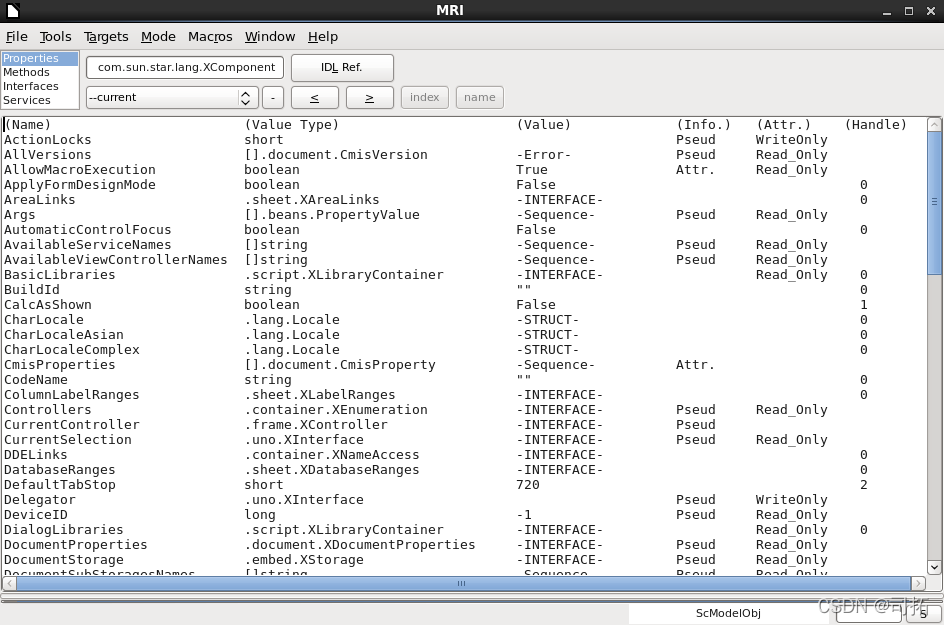Viewport: 944px width, 625px height.
Task: Click the AvailableViewControllerNames property name
Action: pyautogui.click(x=116, y=260)
